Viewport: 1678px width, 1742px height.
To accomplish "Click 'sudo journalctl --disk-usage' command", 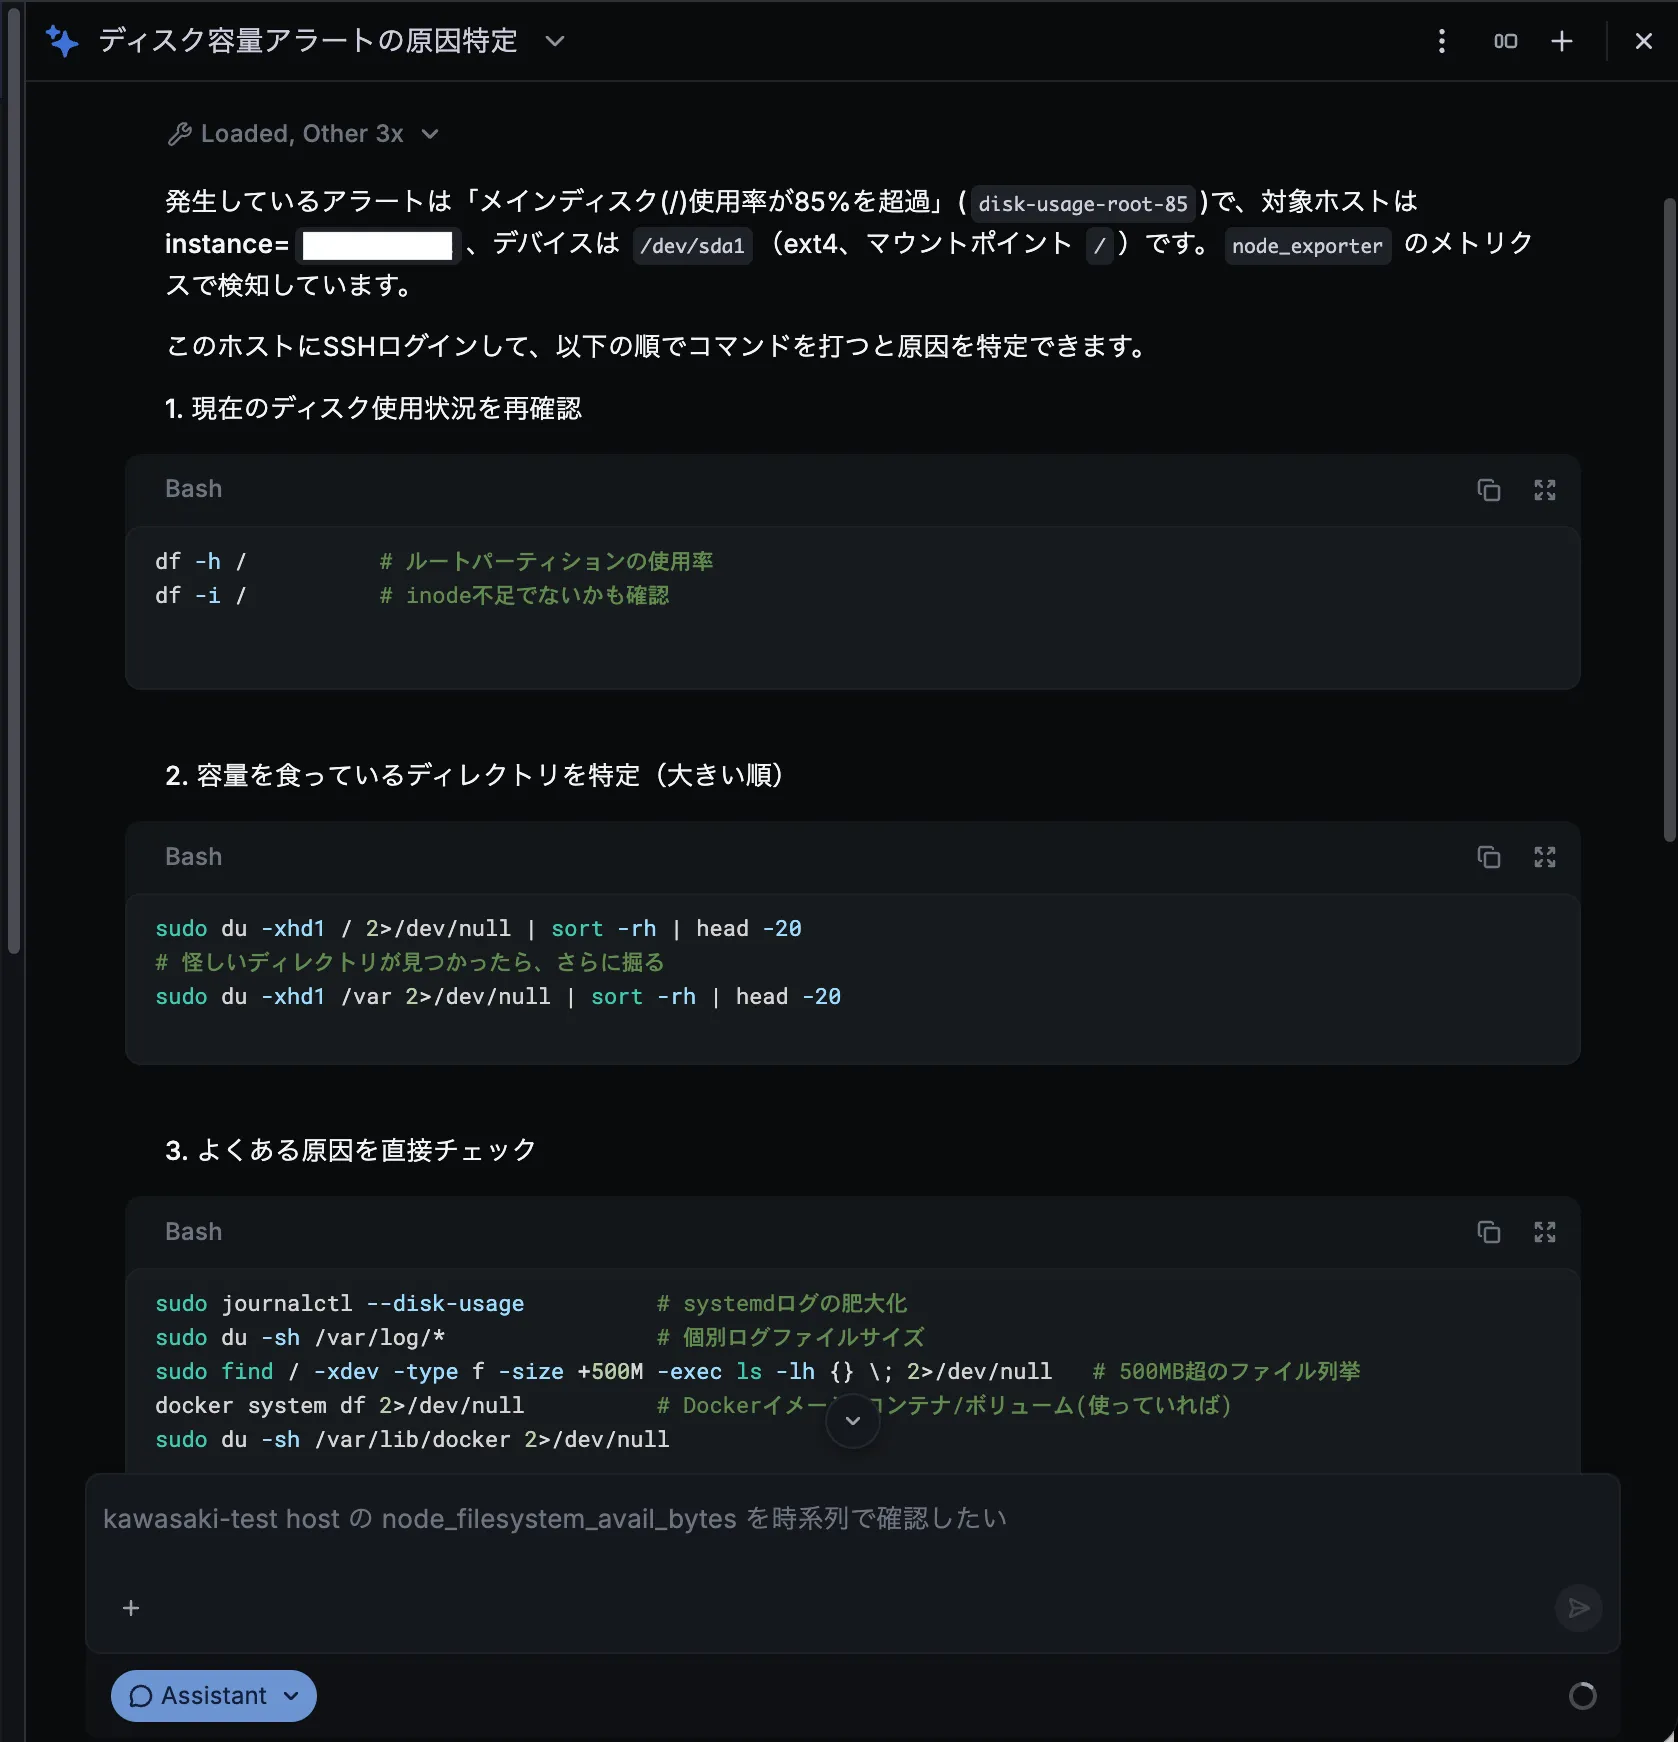I will [x=340, y=1304].
